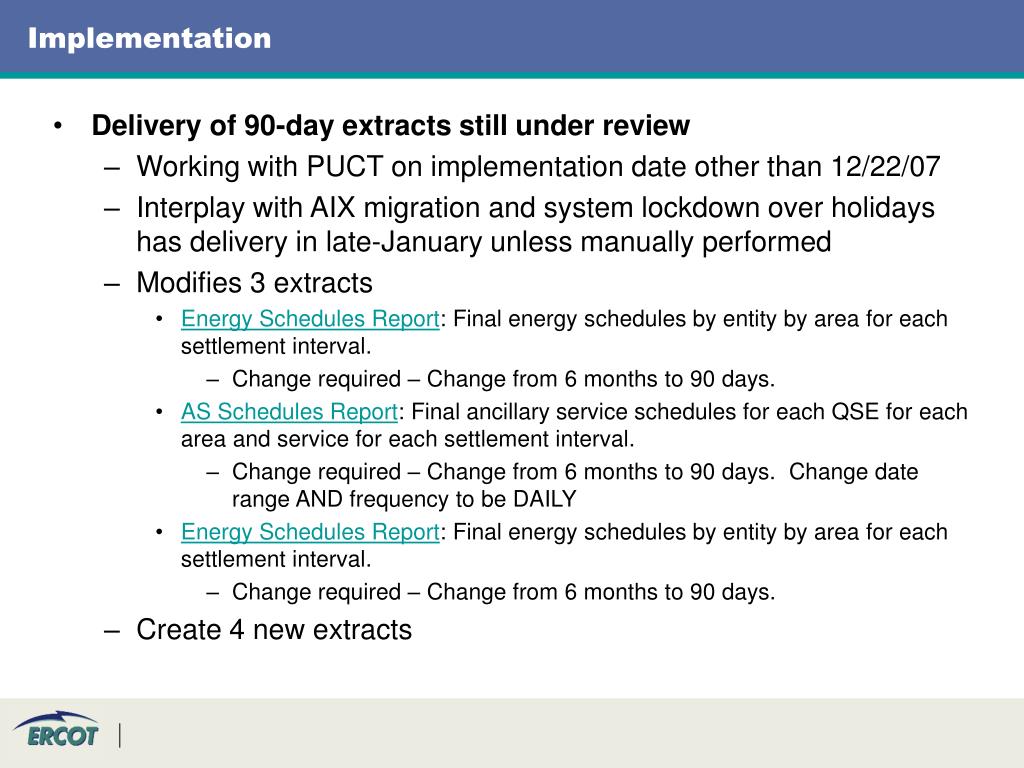Open the AS Schedules Report link
The height and width of the screenshot is (768, 1024).
(289, 412)
